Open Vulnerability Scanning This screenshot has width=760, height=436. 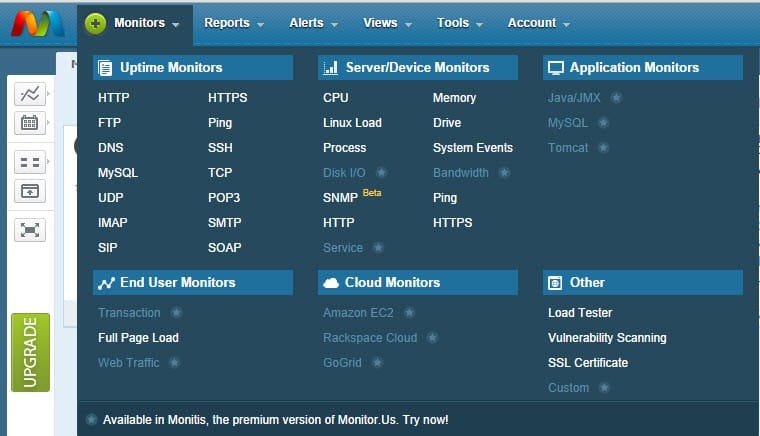coord(607,338)
